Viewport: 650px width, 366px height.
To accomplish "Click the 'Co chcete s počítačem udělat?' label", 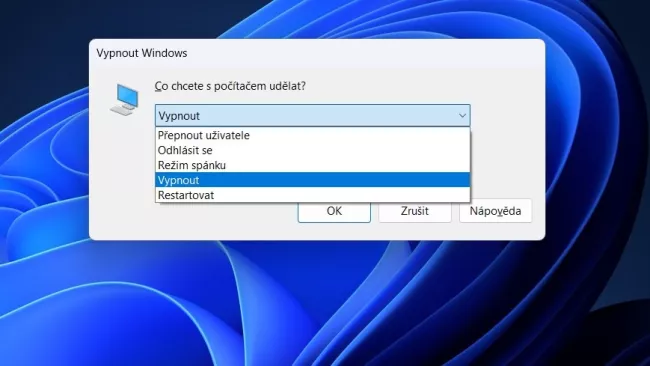I will (230, 86).
